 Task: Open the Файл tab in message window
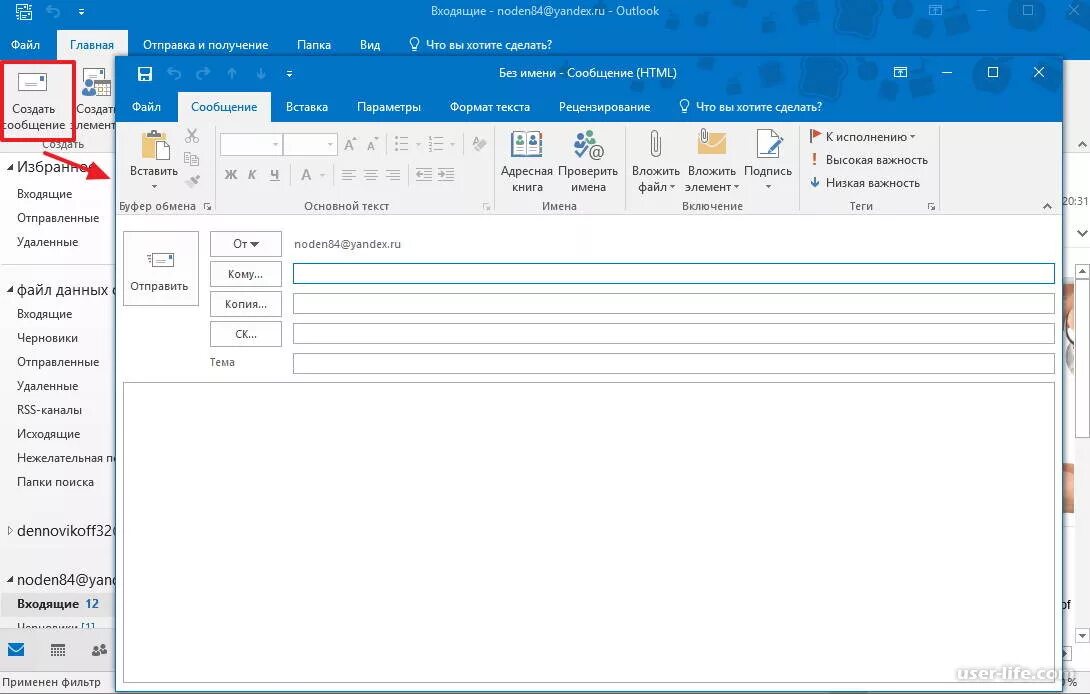click(x=146, y=107)
